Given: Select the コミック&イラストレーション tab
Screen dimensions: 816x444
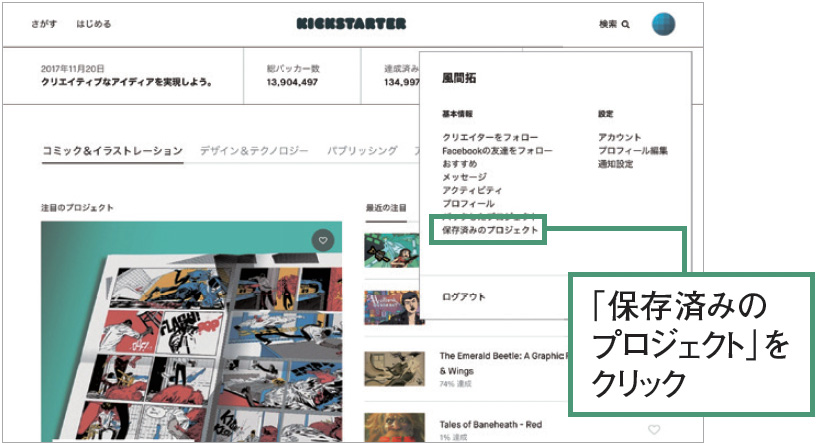Looking at the screenshot, I should click(x=112, y=151).
